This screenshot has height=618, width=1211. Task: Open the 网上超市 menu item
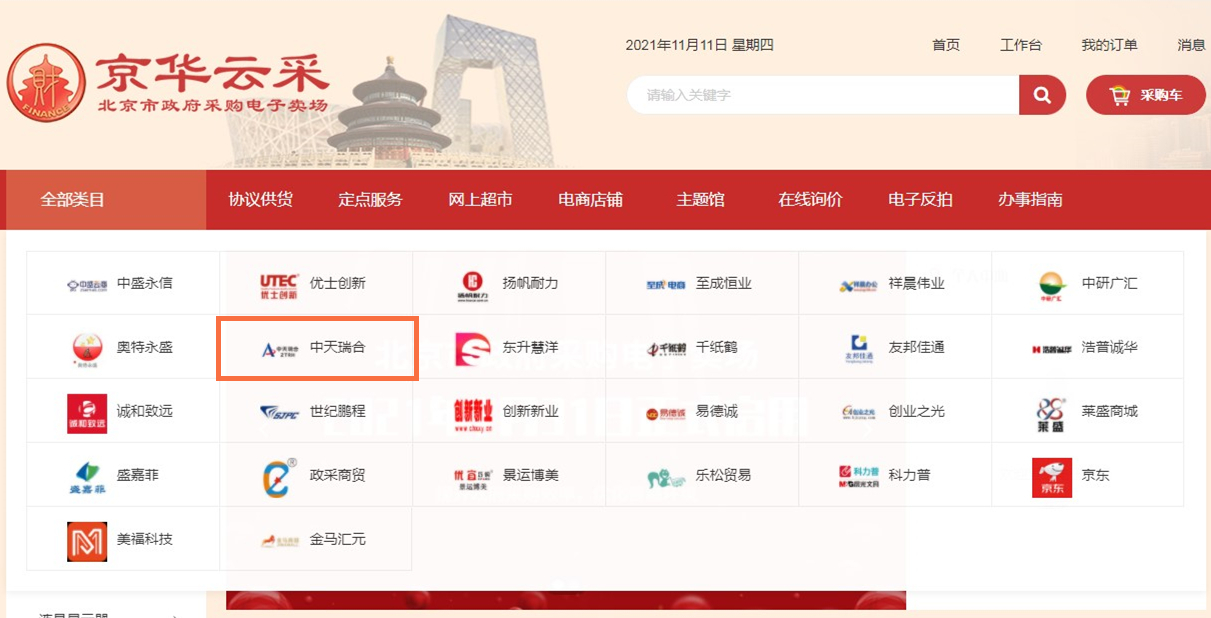point(480,200)
